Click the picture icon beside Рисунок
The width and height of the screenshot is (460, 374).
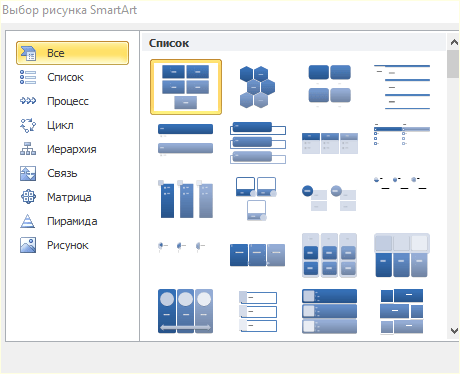point(28,245)
